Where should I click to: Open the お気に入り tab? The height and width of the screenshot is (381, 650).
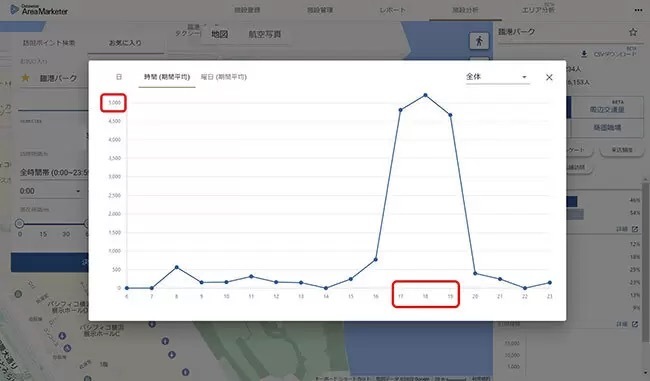pos(125,43)
